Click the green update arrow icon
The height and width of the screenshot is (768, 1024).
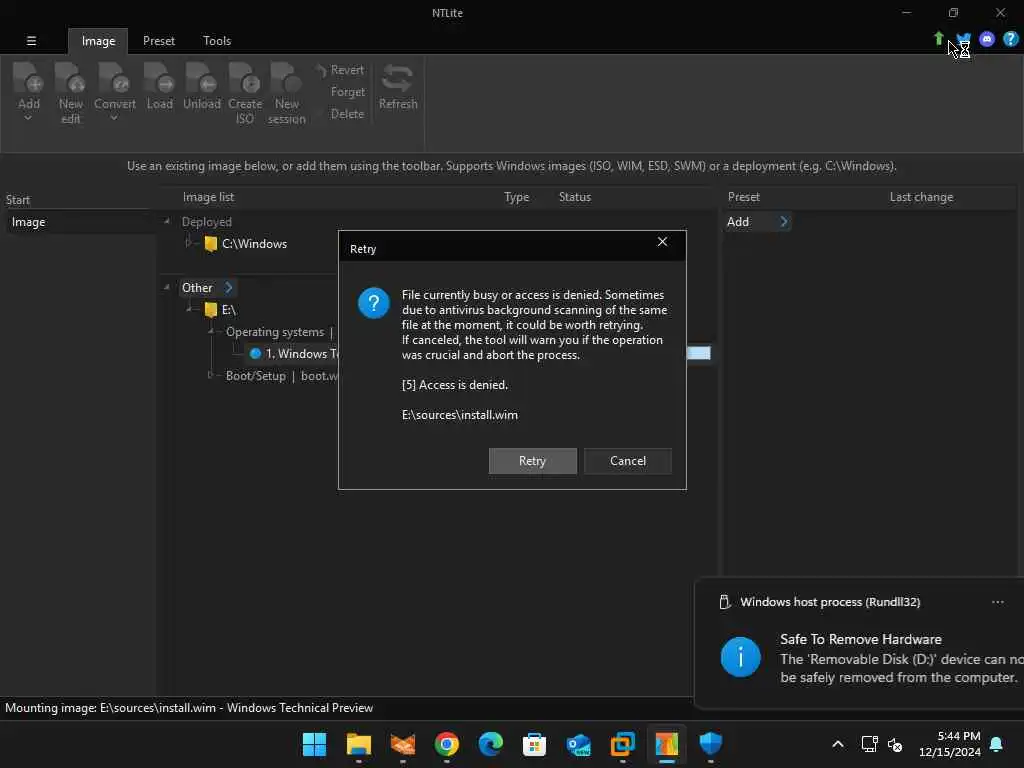[x=938, y=39]
